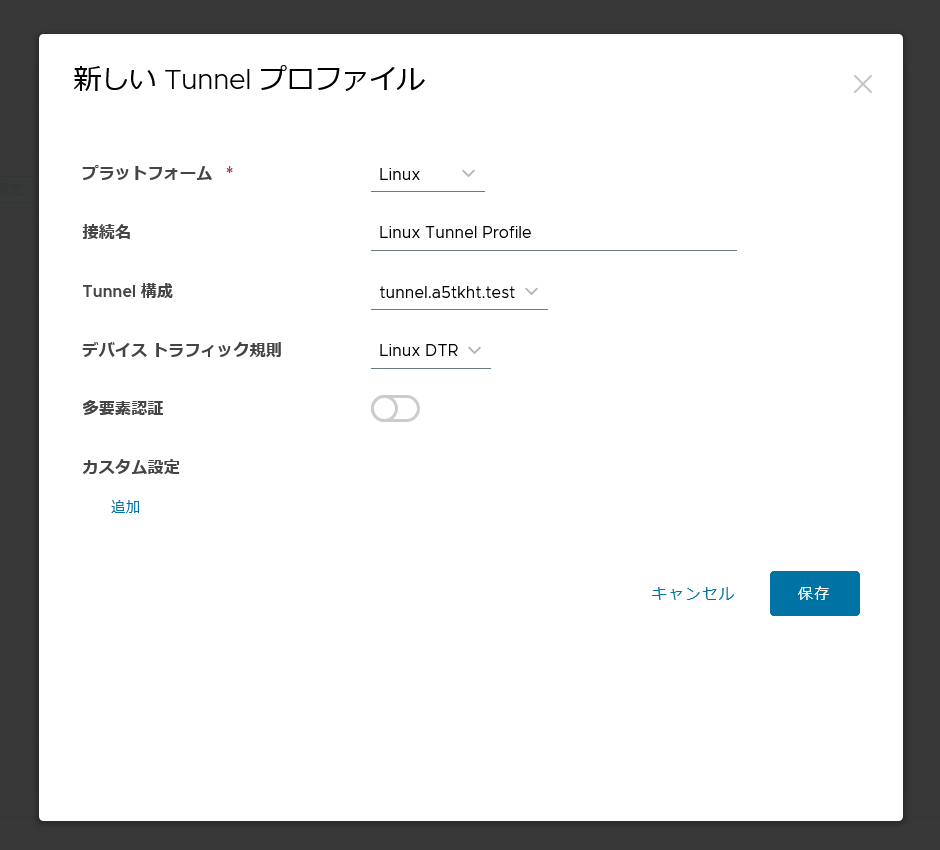
Task: Click the プラットフォーム label
Action: (x=147, y=173)
